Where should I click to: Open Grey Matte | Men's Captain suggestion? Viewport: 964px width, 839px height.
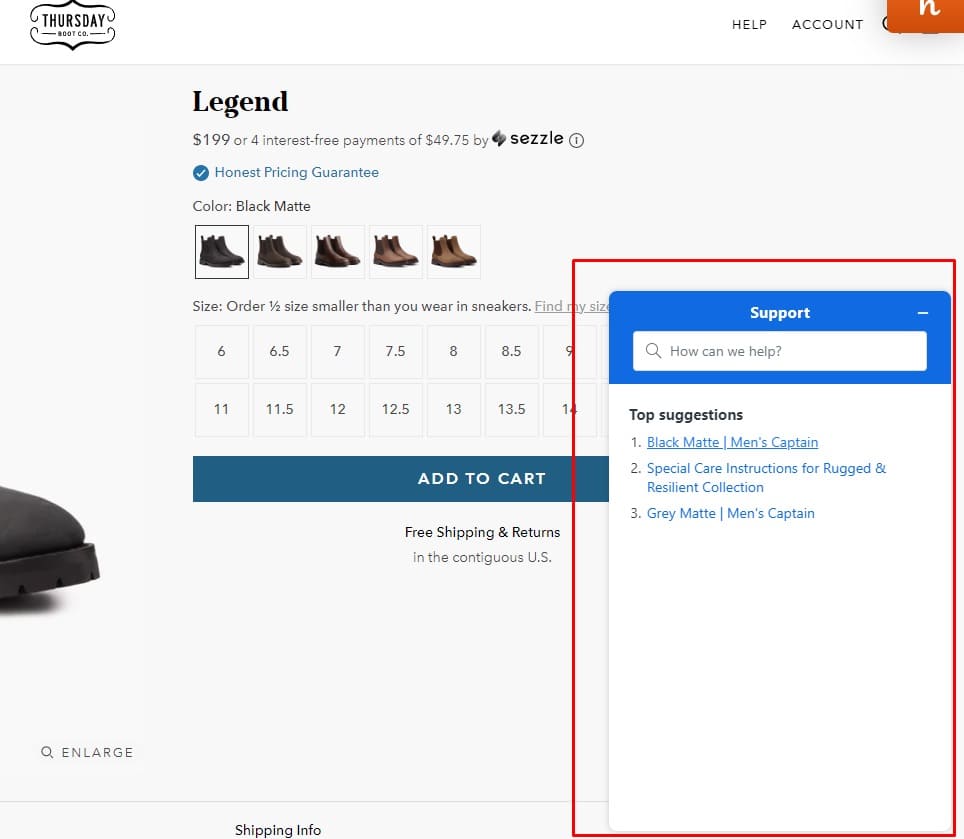(x=730, y=513)
